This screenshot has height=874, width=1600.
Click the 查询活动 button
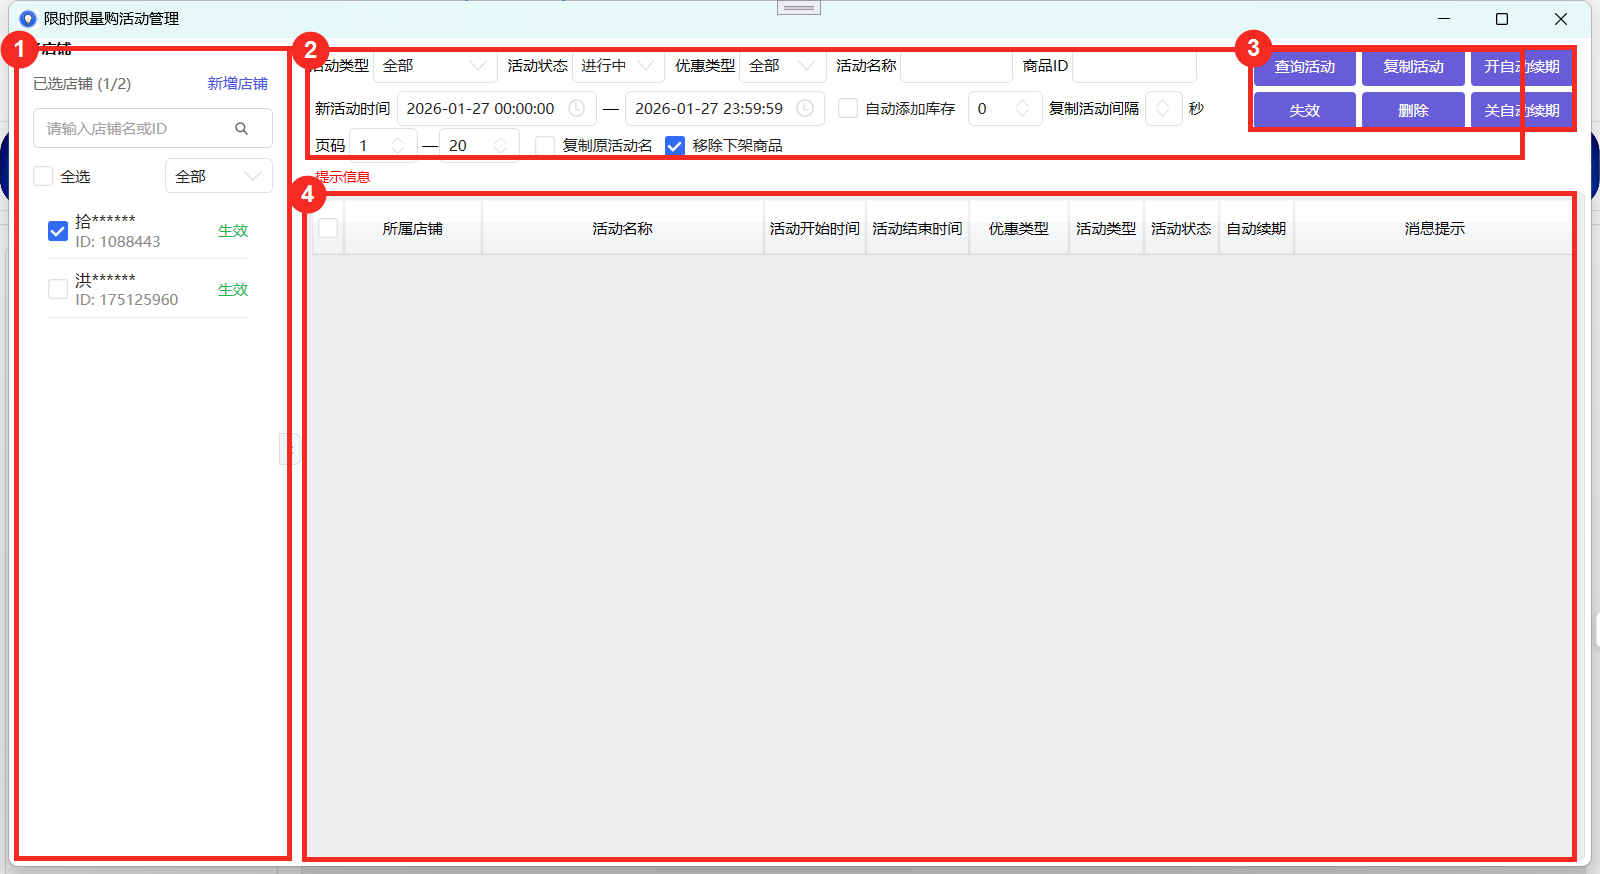coord(1305,67)
